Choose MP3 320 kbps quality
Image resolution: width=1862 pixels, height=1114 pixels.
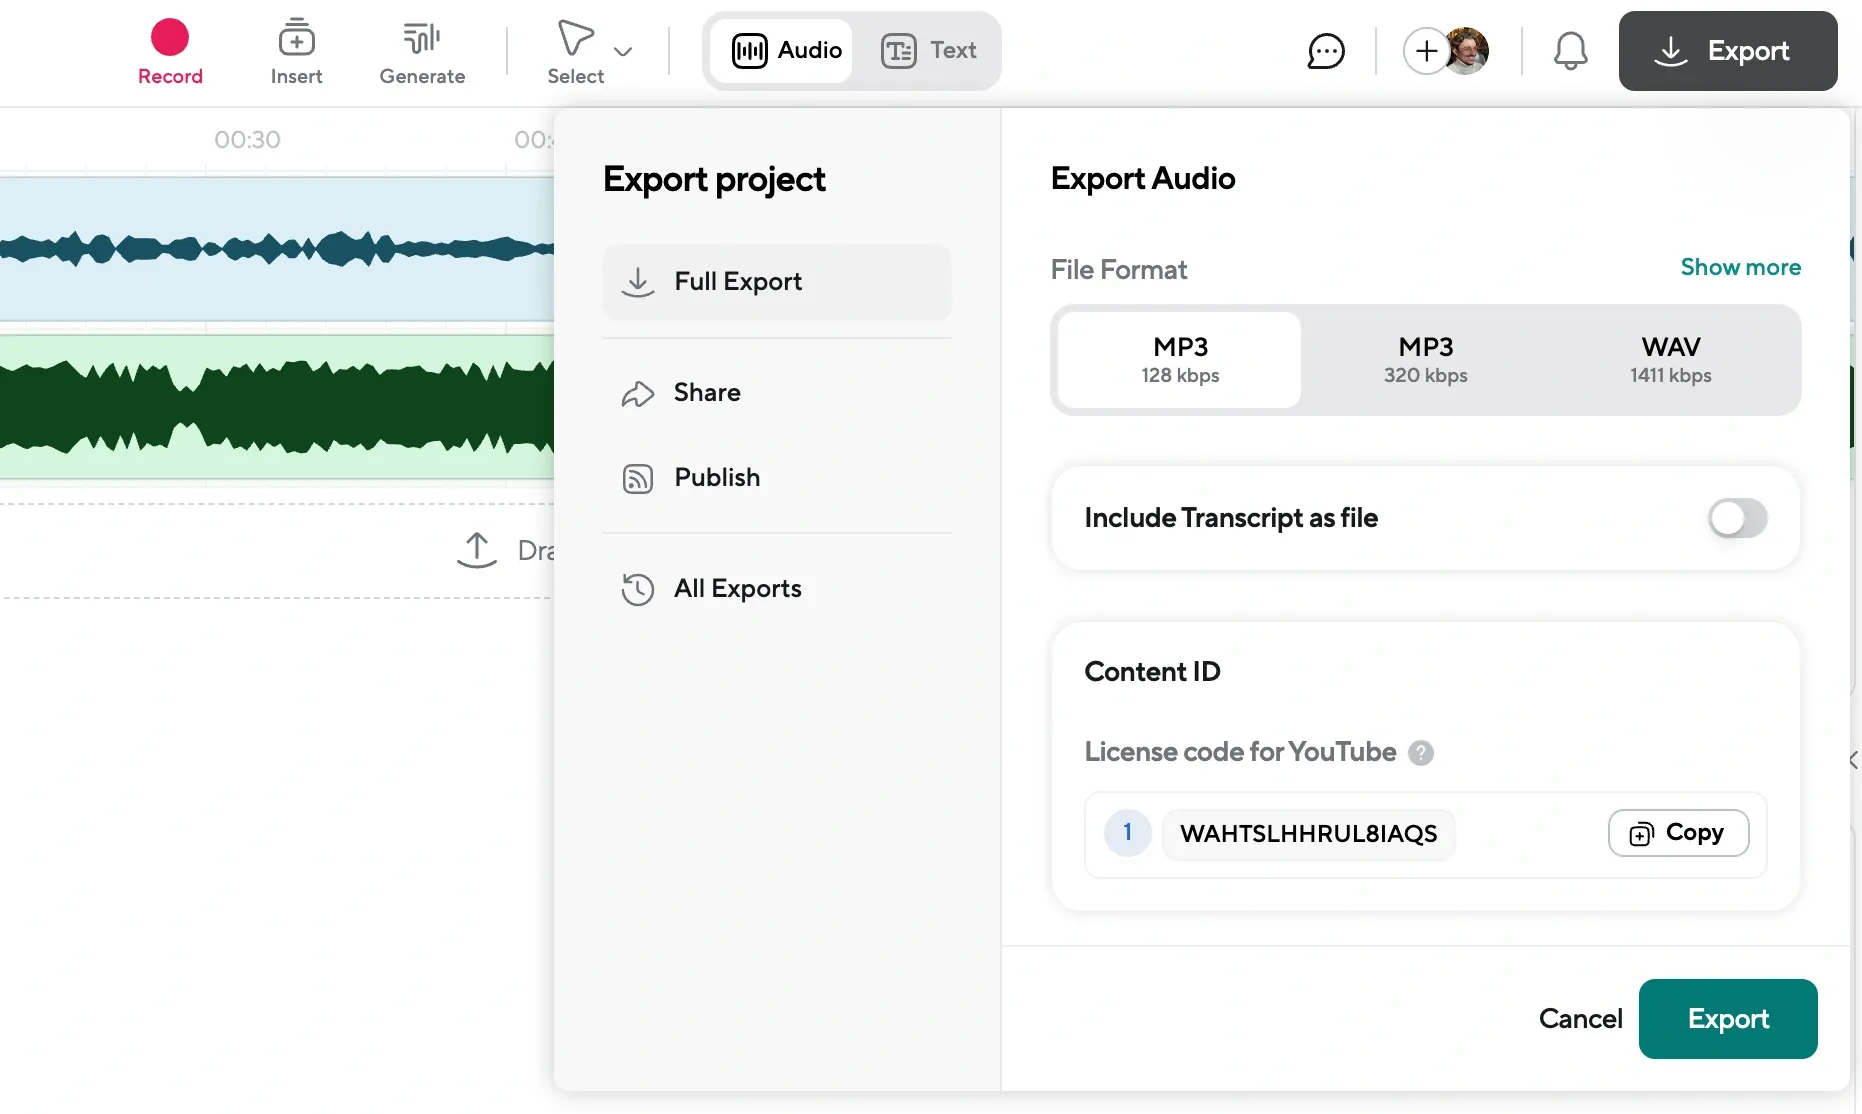coord(1424,360)
